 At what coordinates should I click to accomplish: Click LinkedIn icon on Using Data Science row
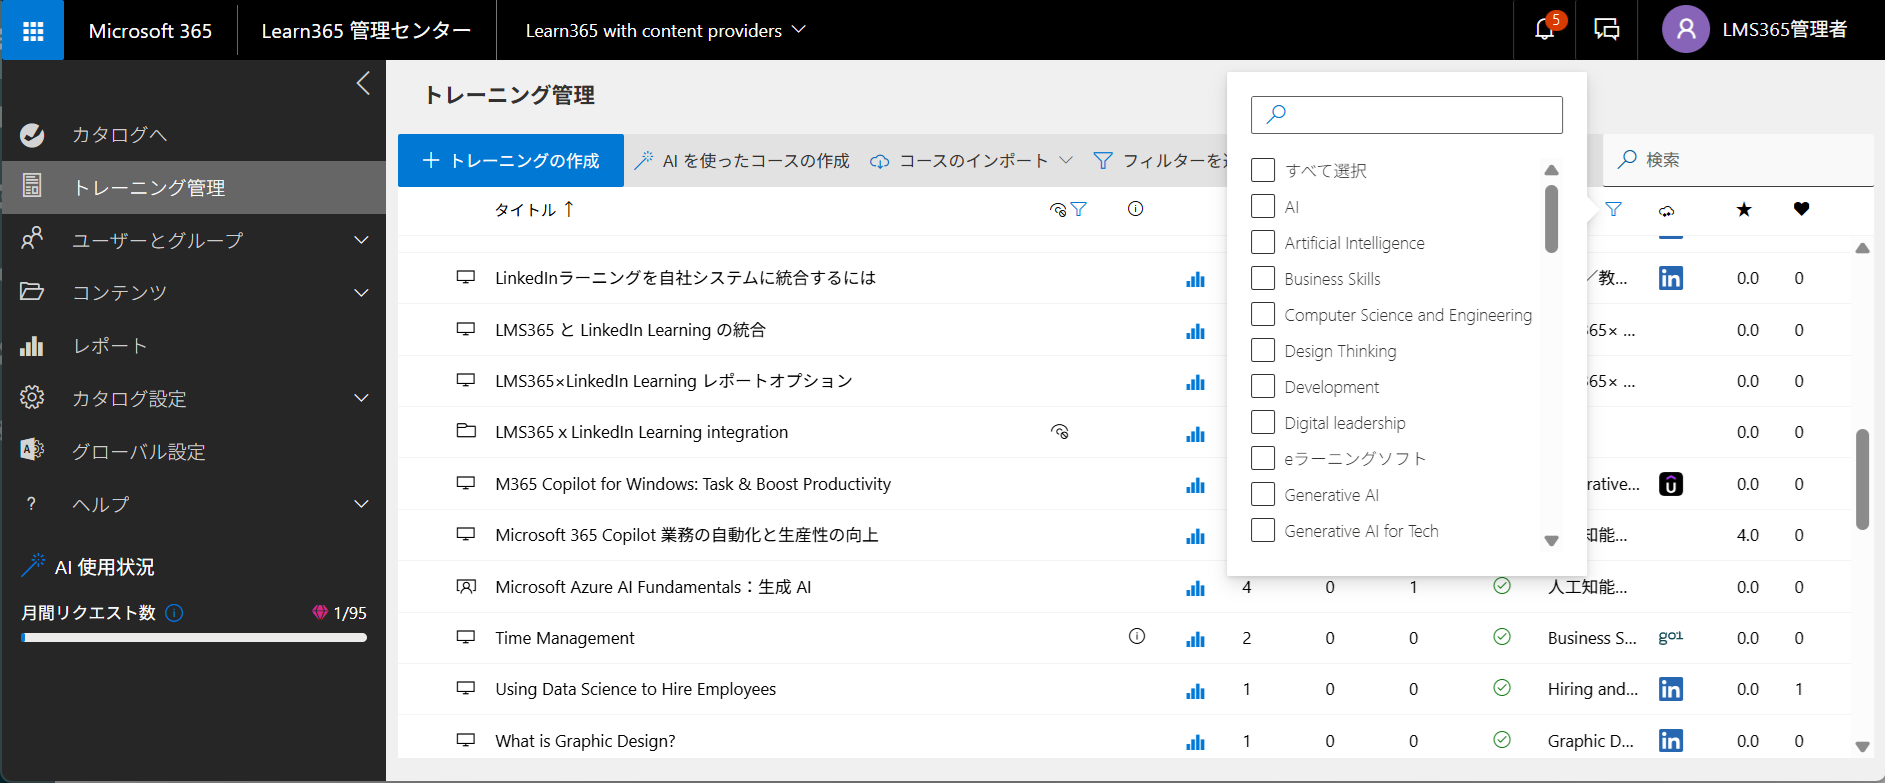(1670, 689)
